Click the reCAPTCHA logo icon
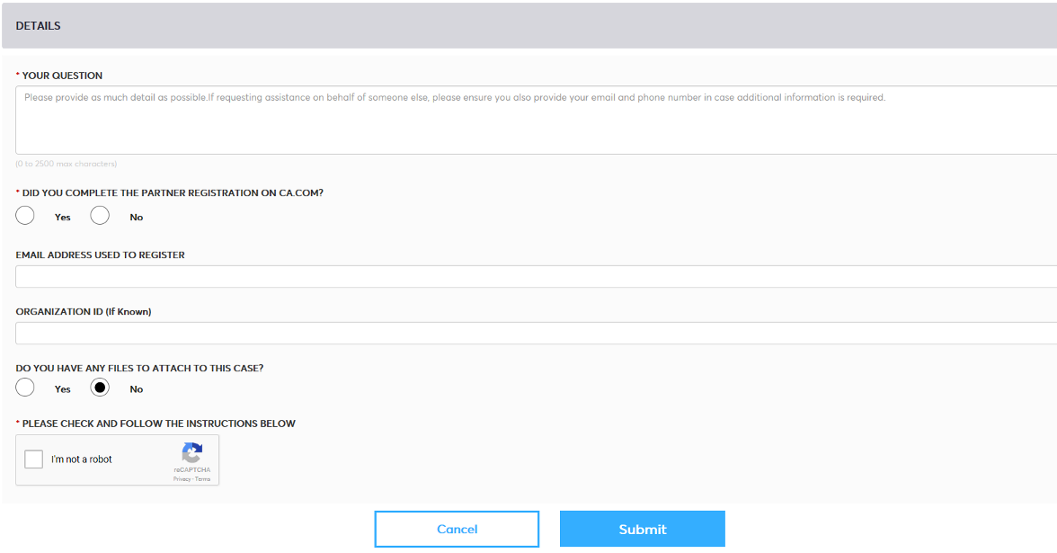 click(x=192, y=453)
